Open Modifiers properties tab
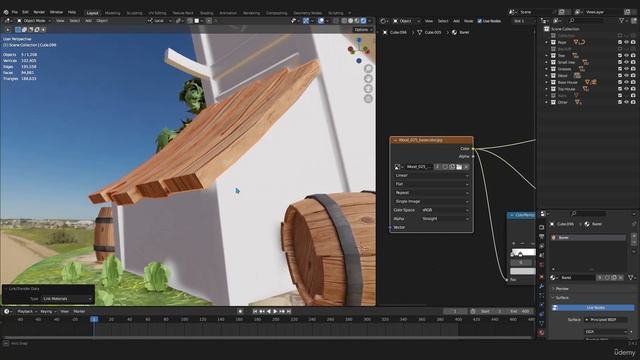 point(541,287)
